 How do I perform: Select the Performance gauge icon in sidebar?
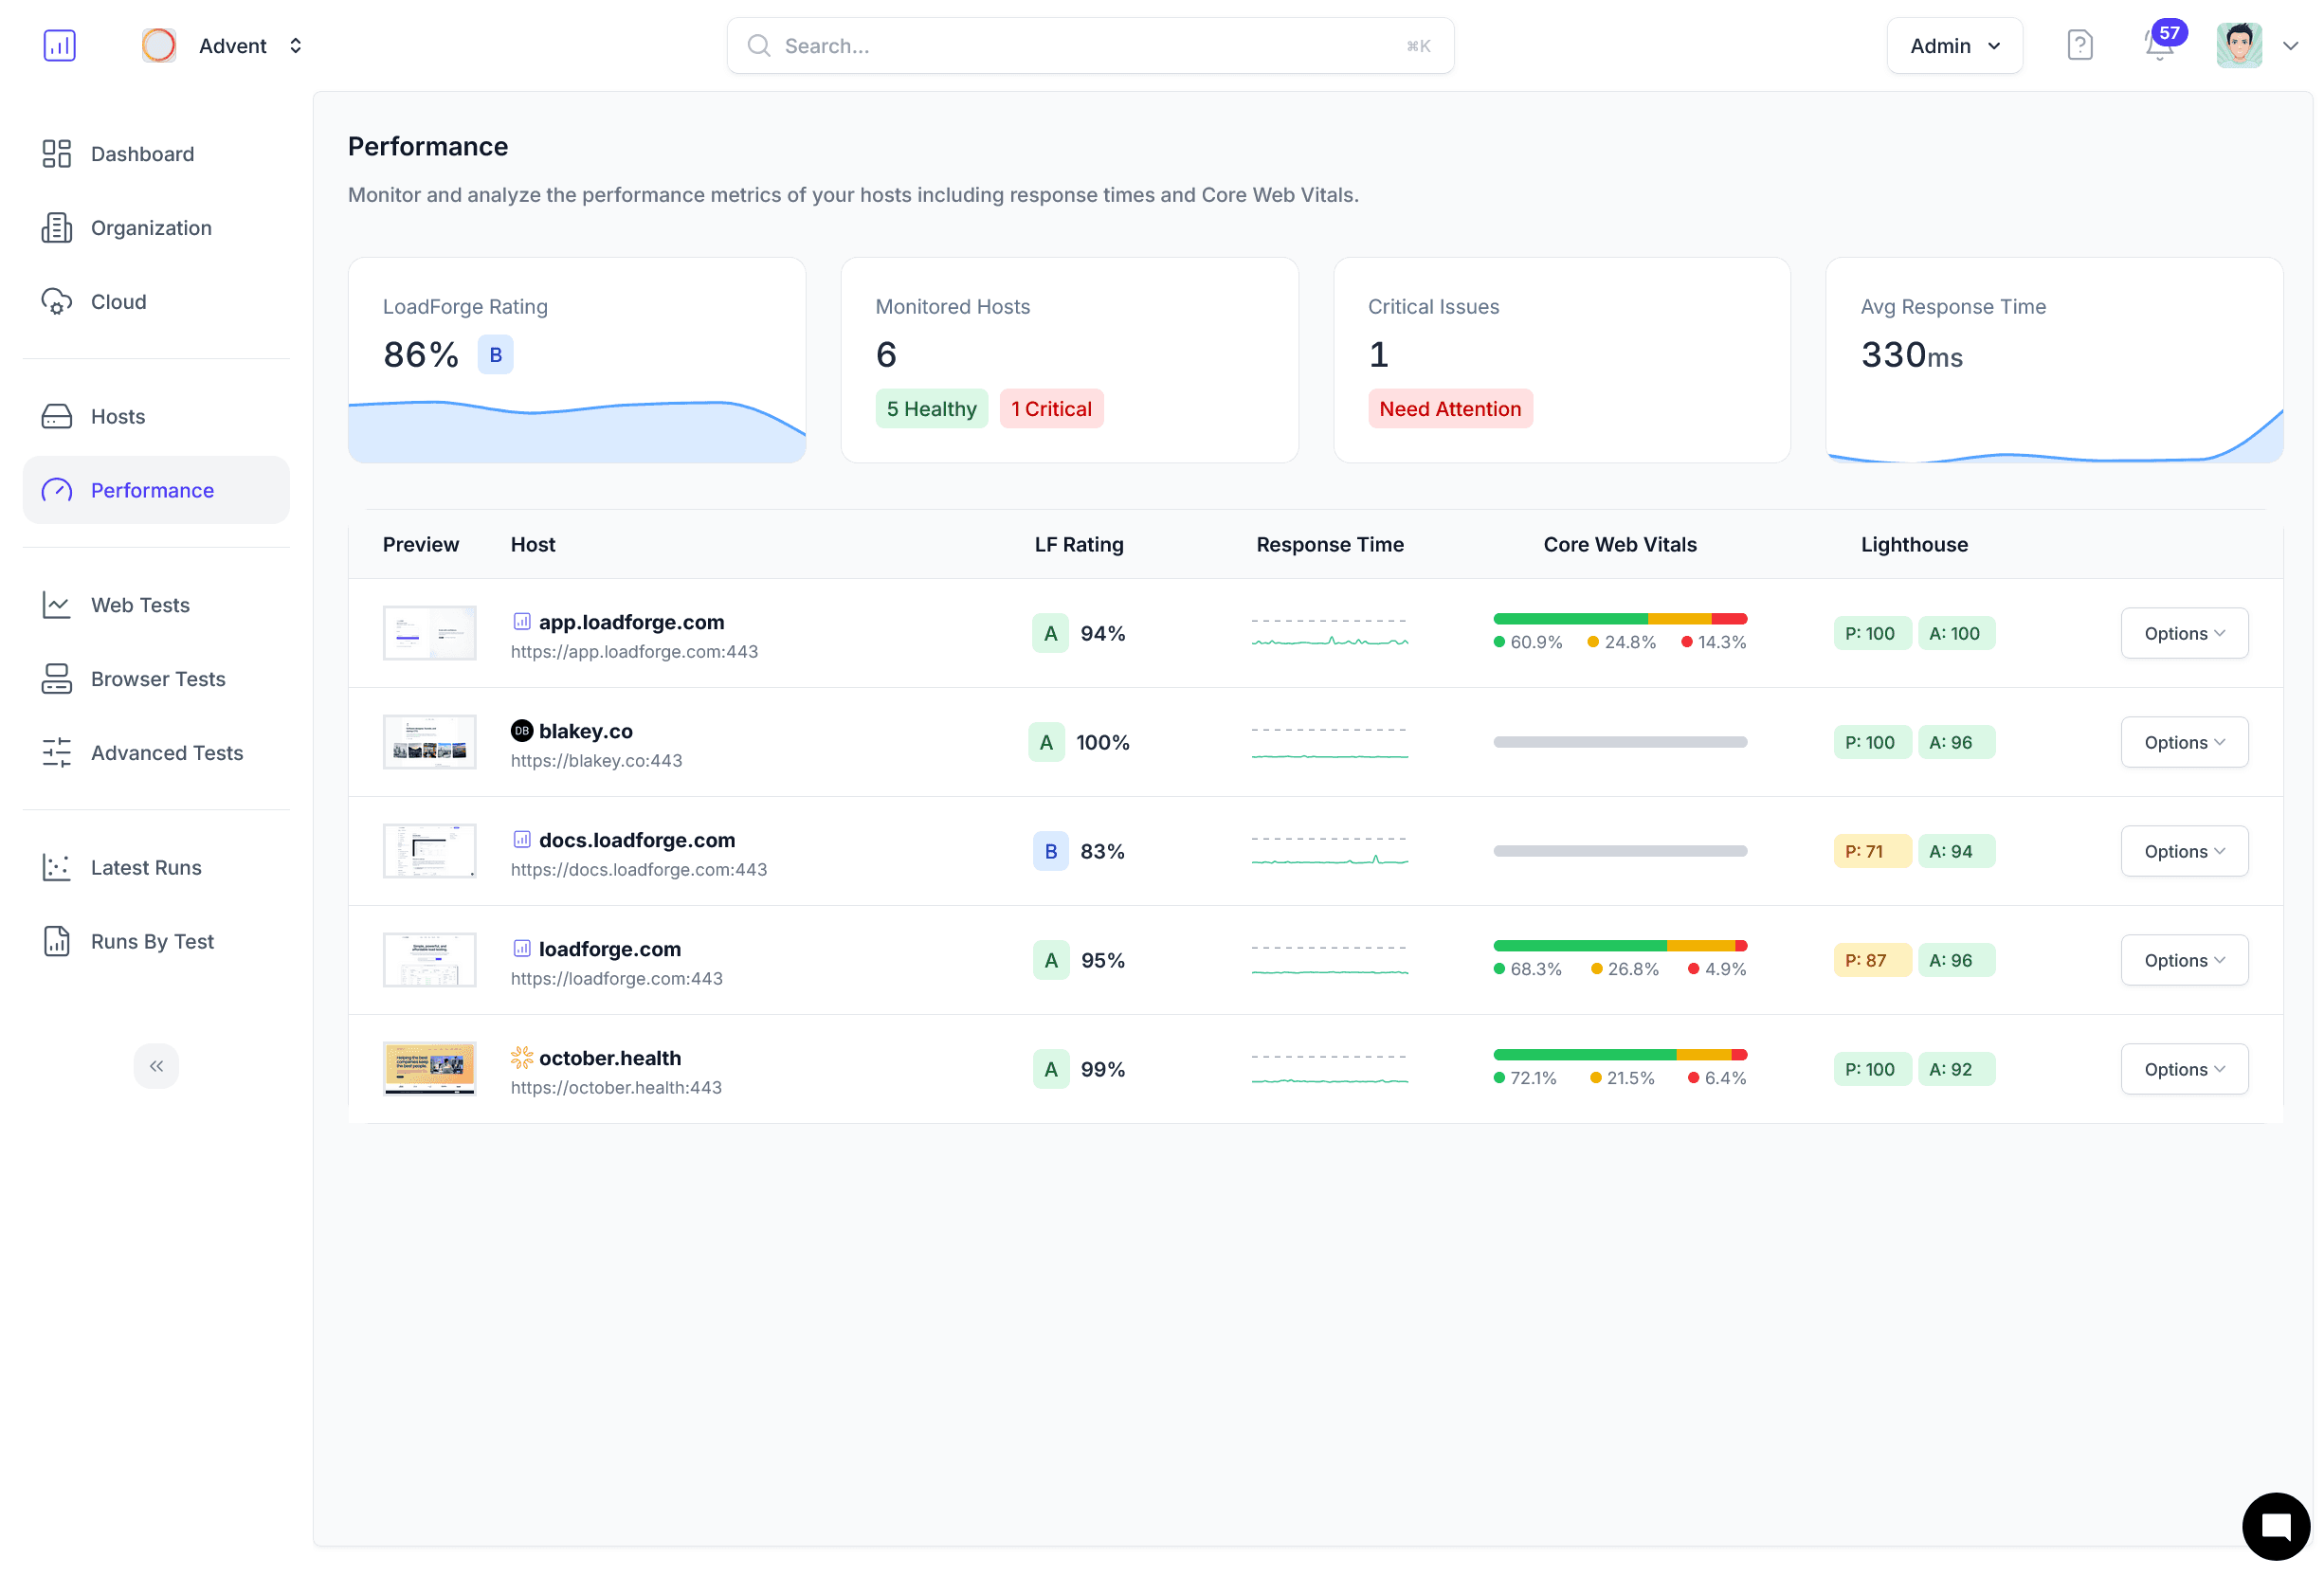[x=57, y=490]
